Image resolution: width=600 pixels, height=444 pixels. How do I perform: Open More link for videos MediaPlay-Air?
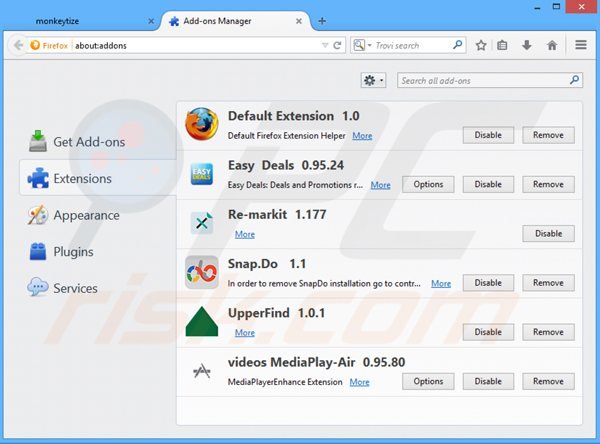coord(359,382)
